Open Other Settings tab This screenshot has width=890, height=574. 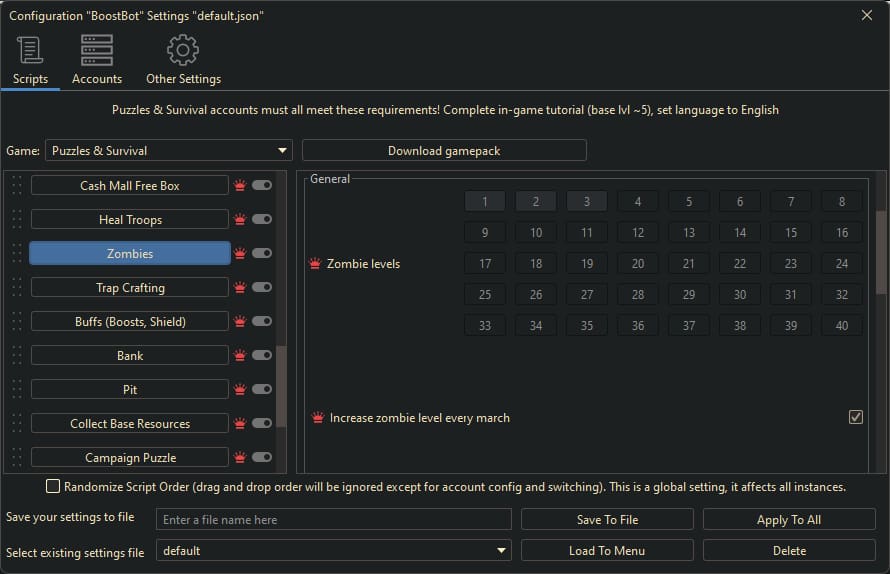click(183, 60)
